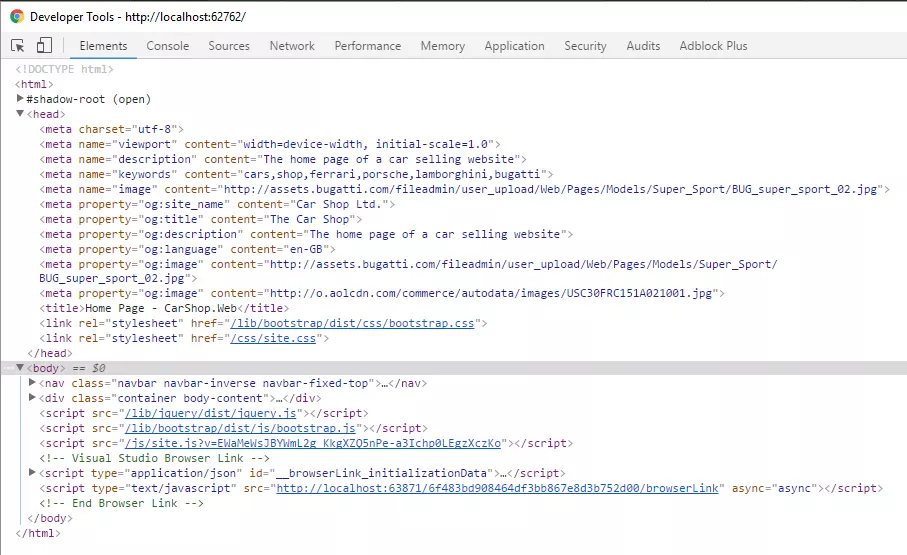Expand the application/json script node
Image resolution: width=907 pixels, height=555 pixels.
(33, 473)
